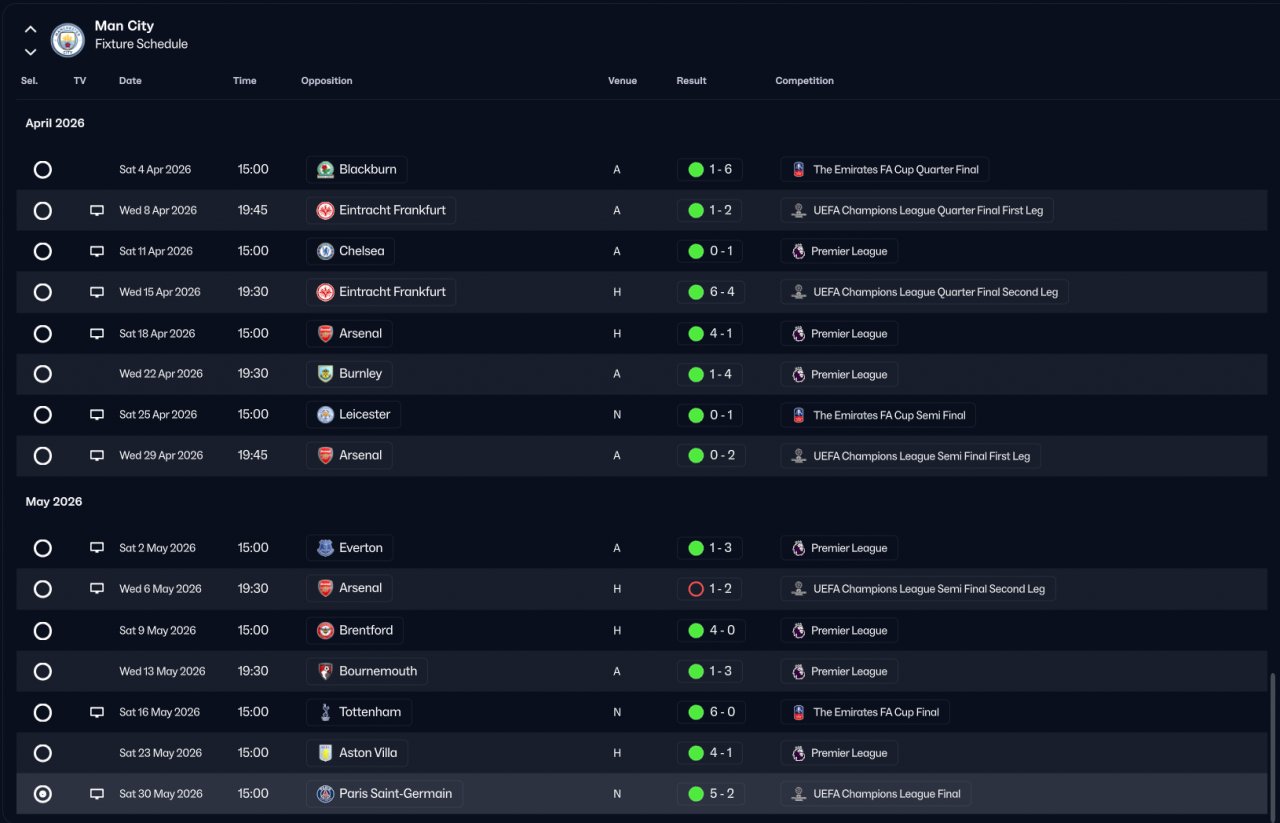Click the 19:30 time in Burnley row

[253, 374]
